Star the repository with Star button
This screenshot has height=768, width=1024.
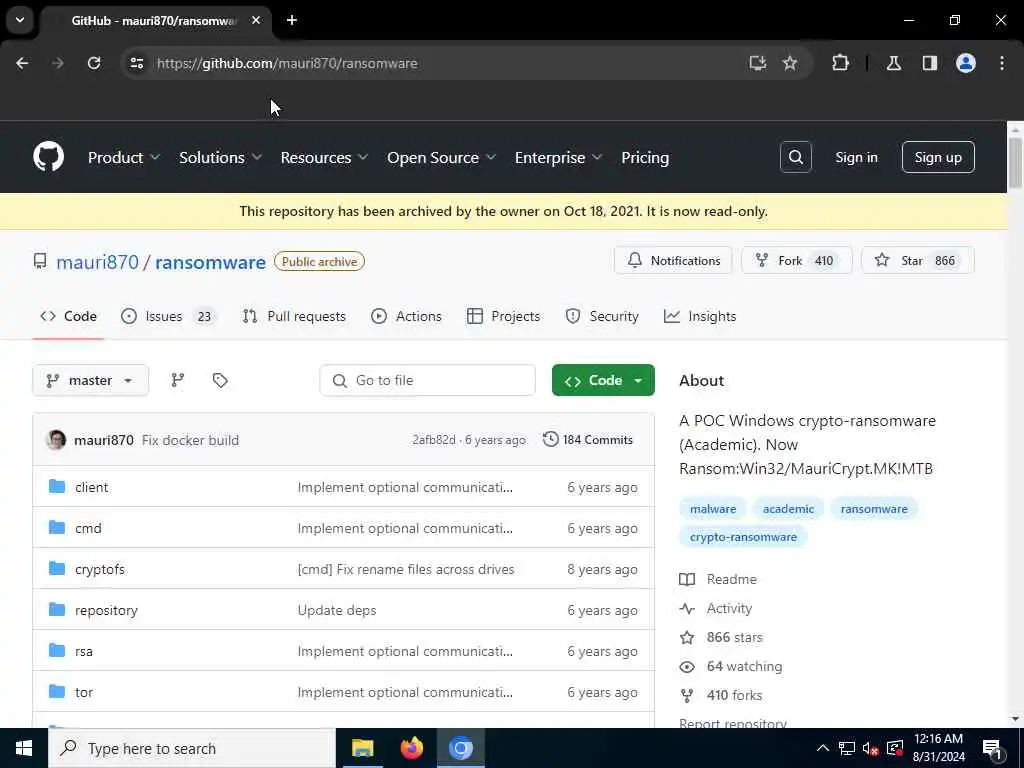pyautogui.click(x=918, y=261)
